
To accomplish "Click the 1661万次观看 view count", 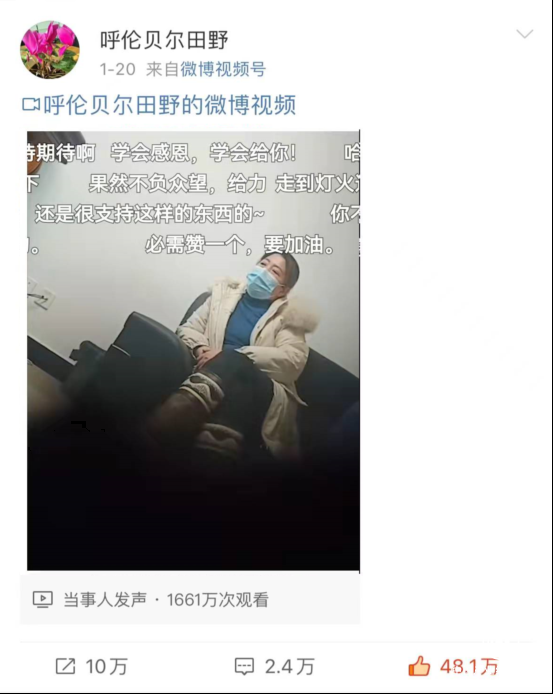I will [x=217, y=600].
